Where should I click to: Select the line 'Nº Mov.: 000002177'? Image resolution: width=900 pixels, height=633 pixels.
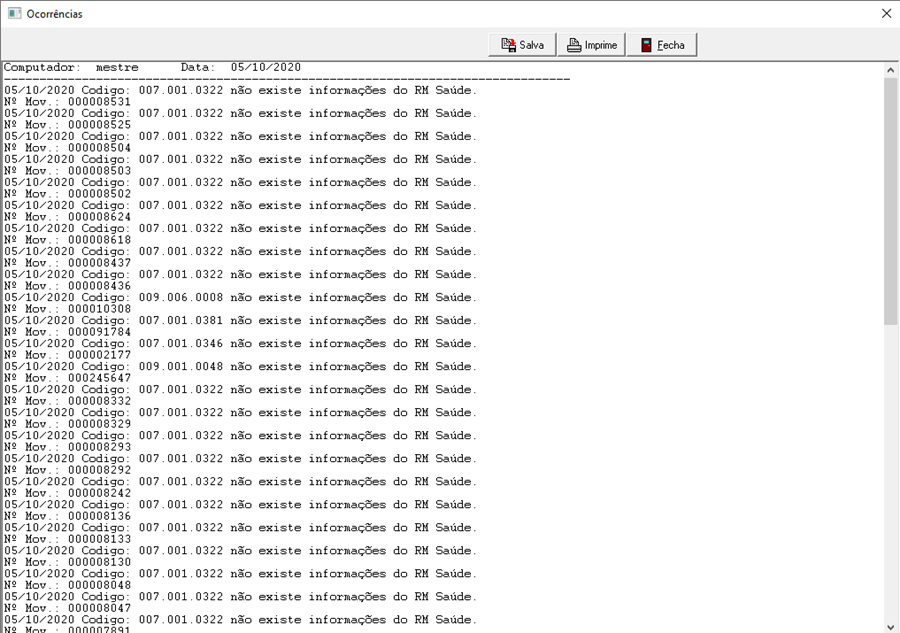click(68, 355)
